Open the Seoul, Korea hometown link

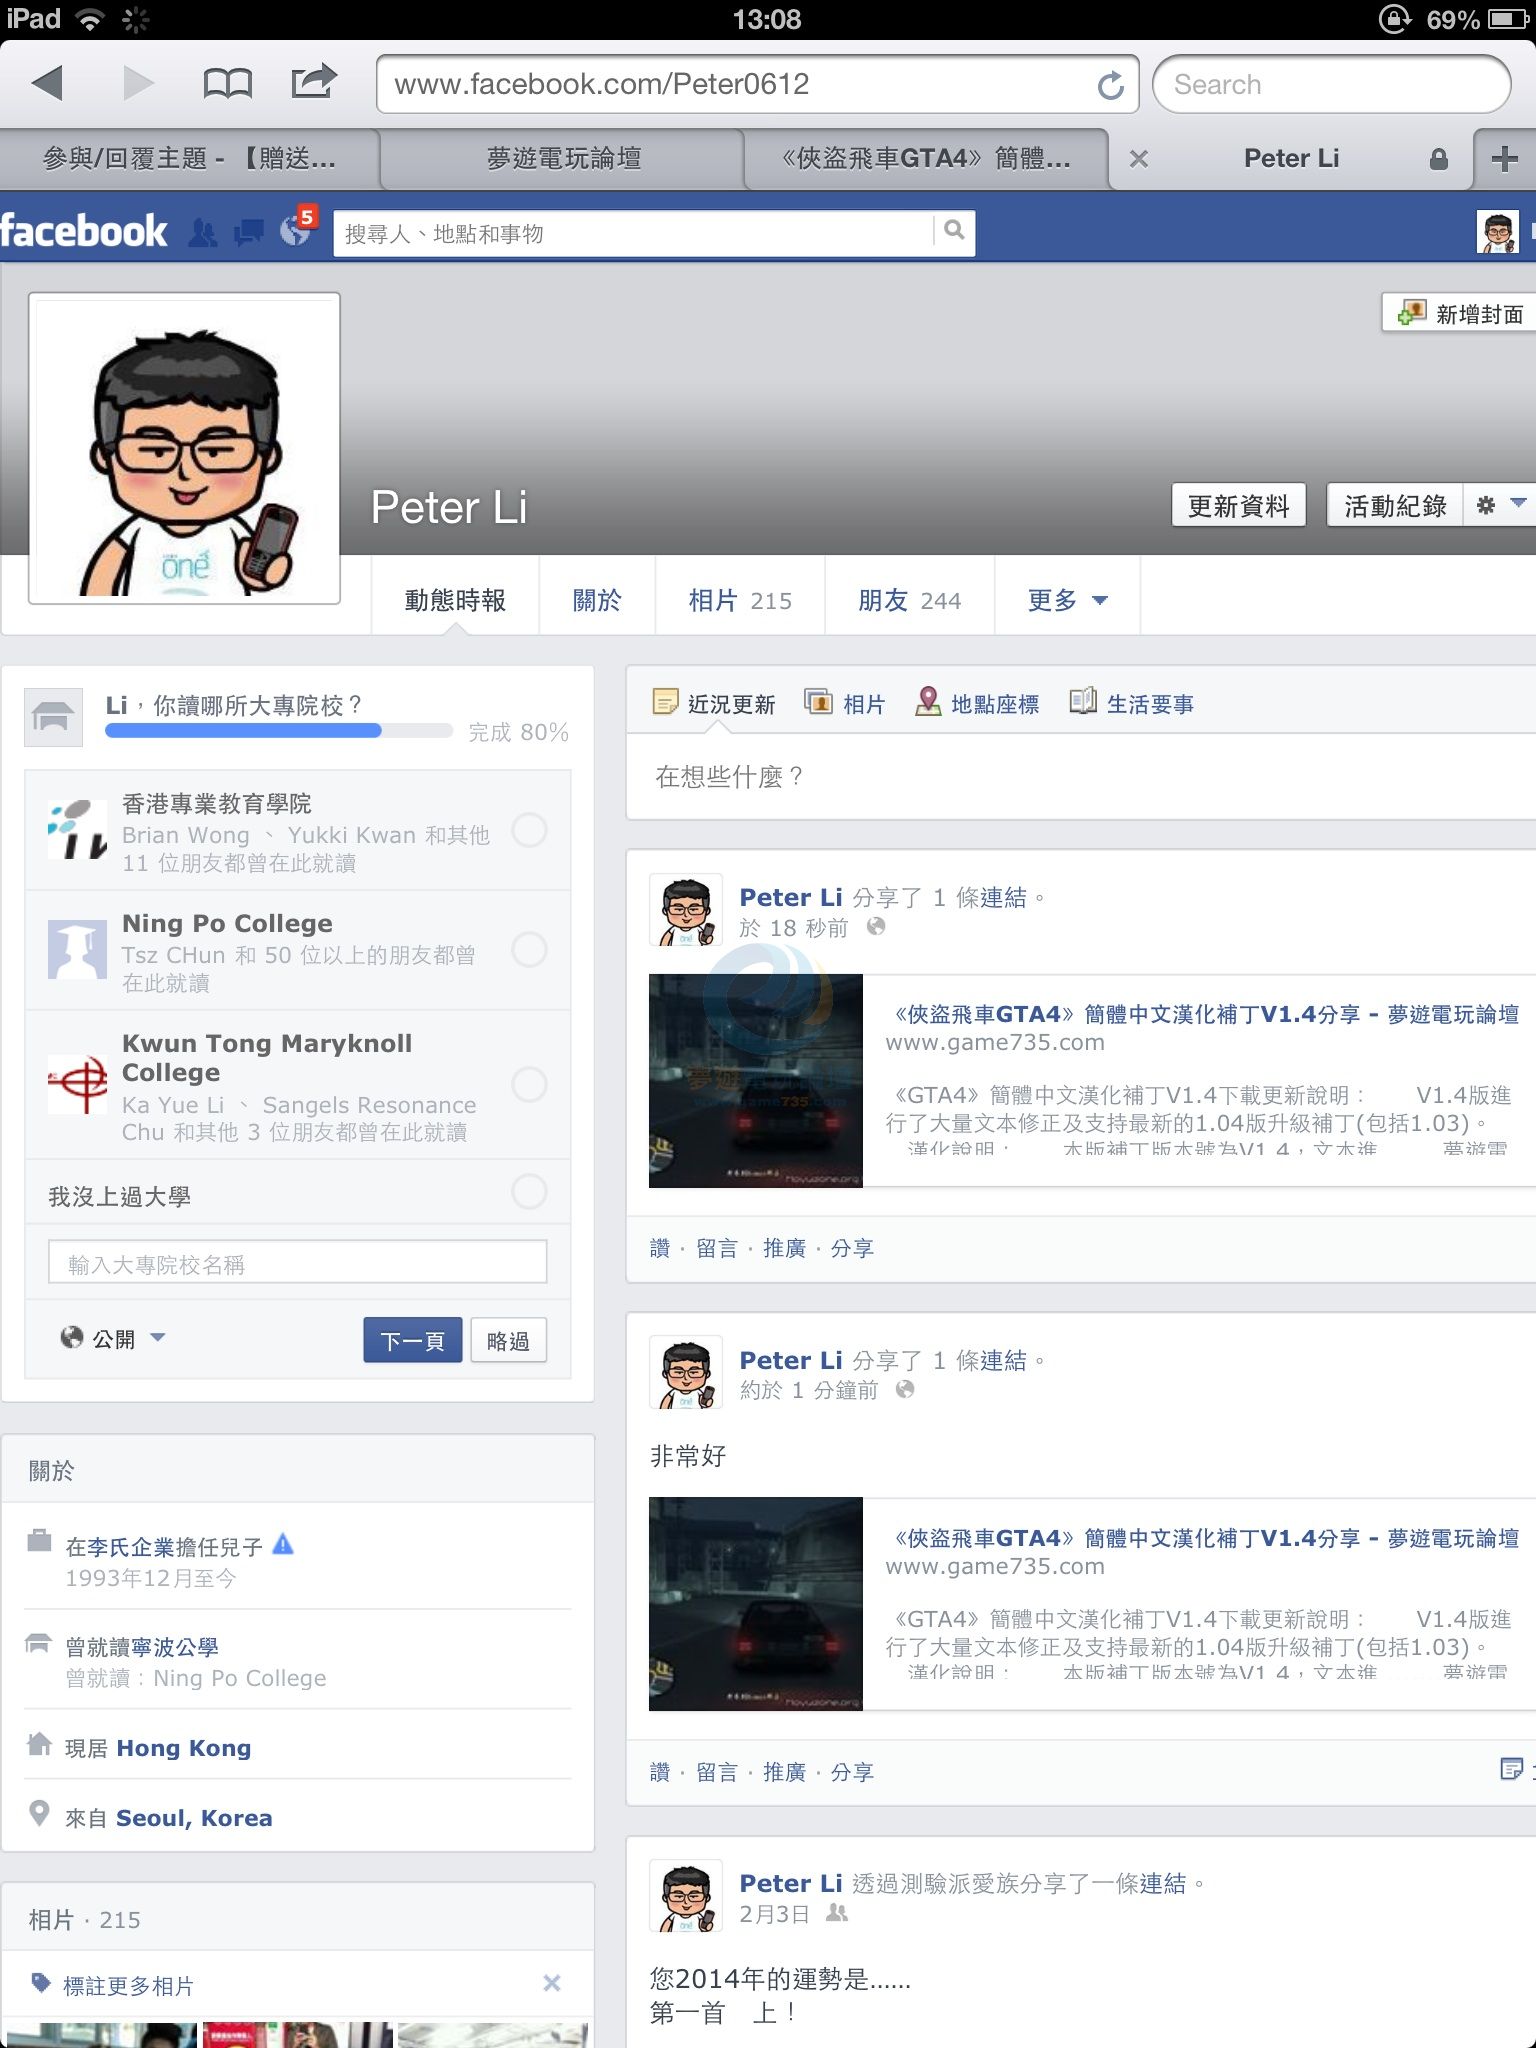194,1818
